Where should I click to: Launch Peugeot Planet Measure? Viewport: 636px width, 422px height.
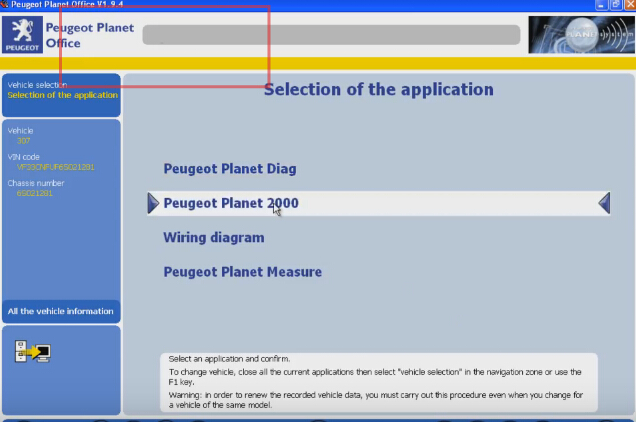pos(243,272)
